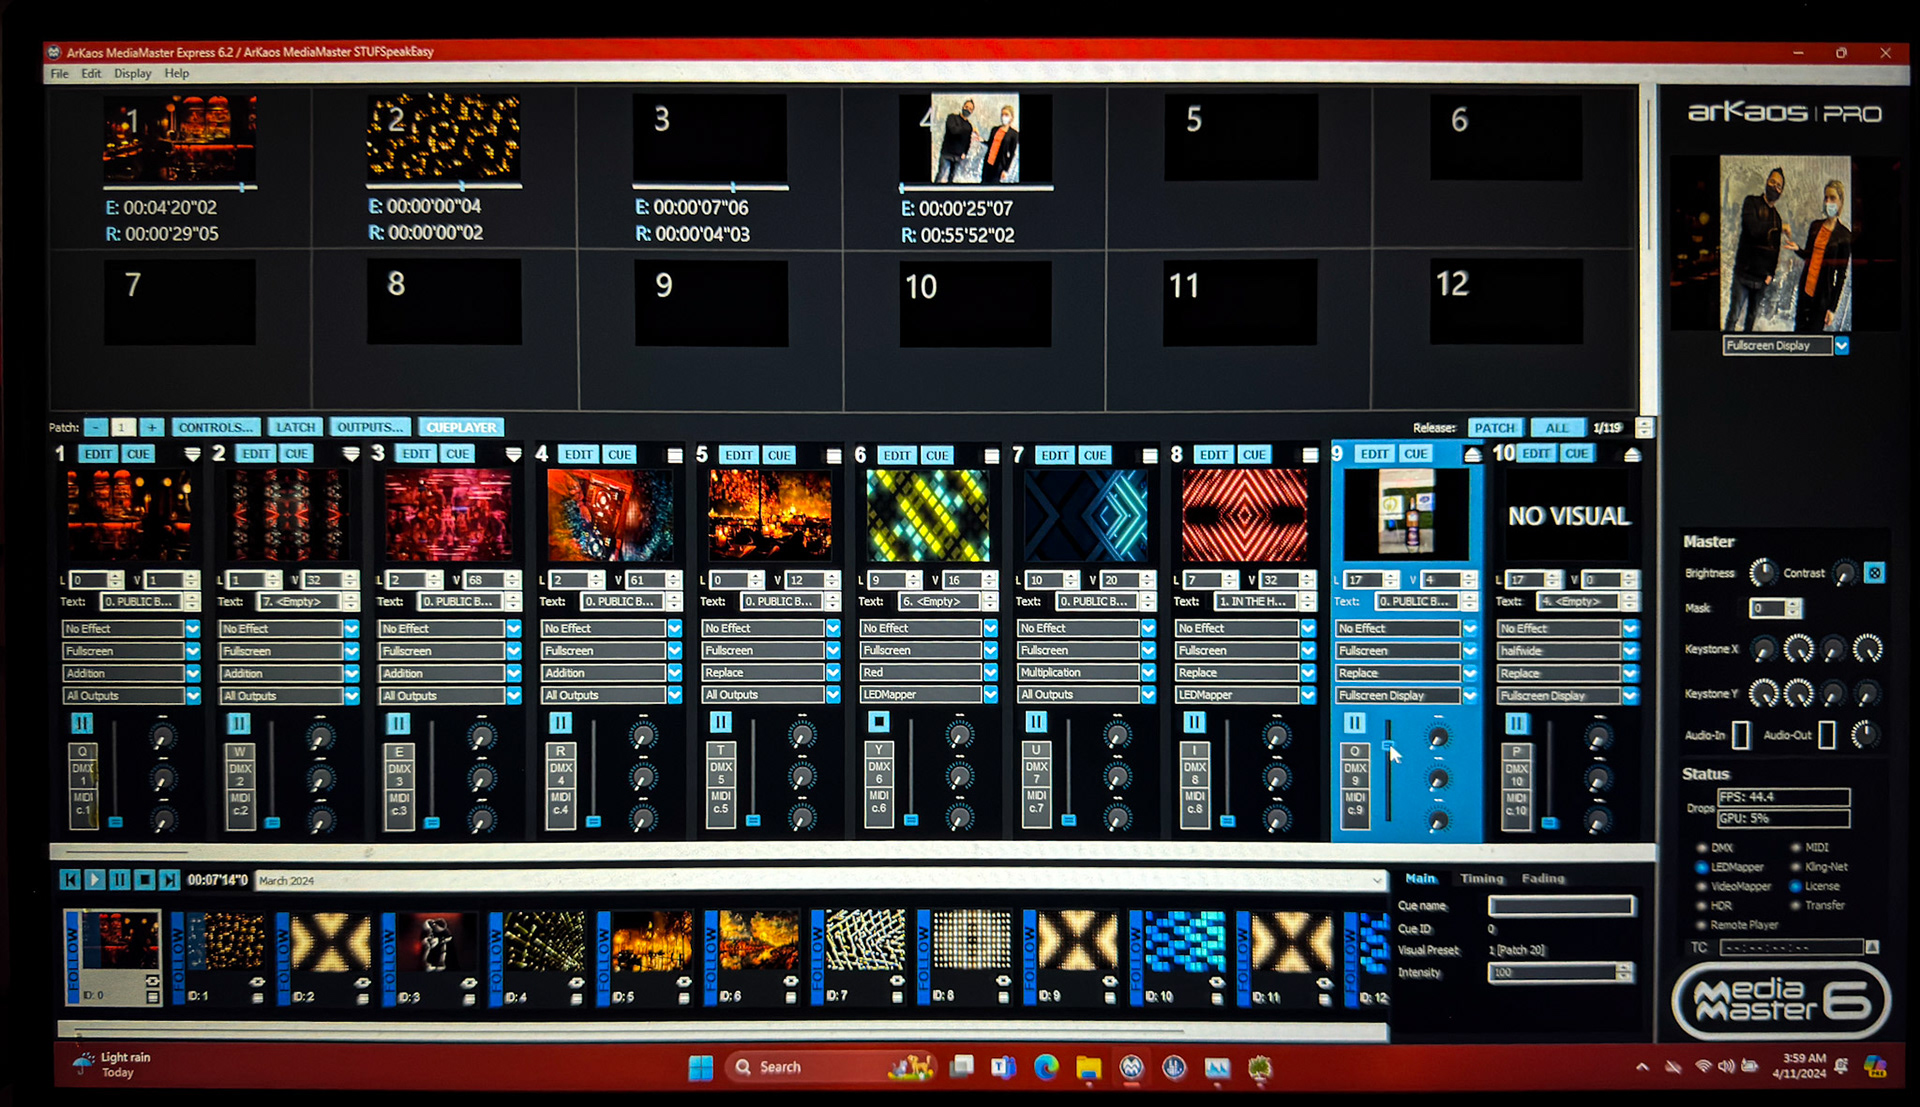This screenshot has width=1920, height=1107.
Task: Toggle the Audio-Out box in Master
Action: 1826,735
